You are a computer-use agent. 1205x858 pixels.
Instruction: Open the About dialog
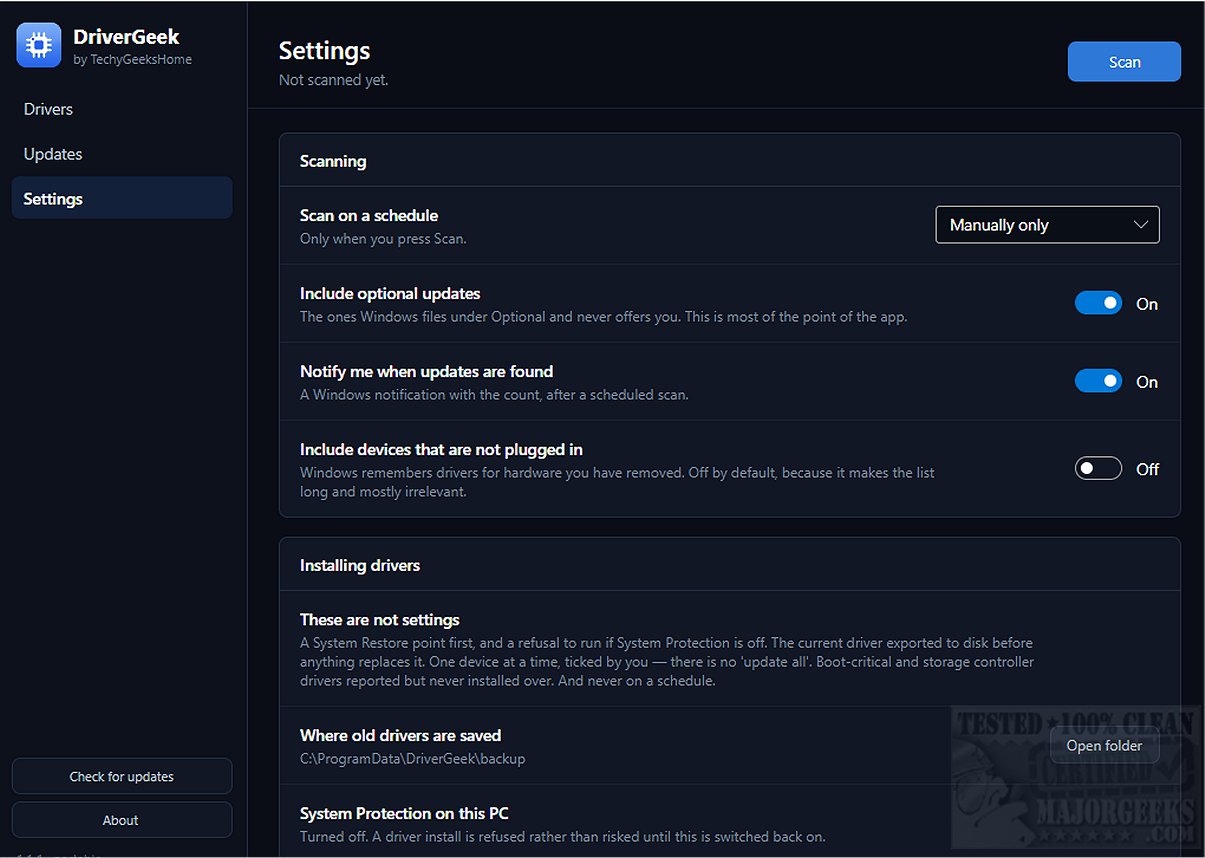[x=122, y=820]
